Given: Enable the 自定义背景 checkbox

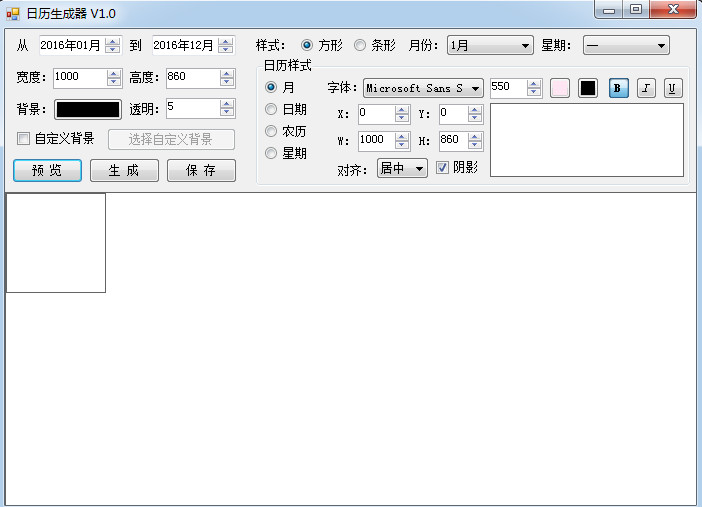Looking at the screenshot, I should coord(23,138).
